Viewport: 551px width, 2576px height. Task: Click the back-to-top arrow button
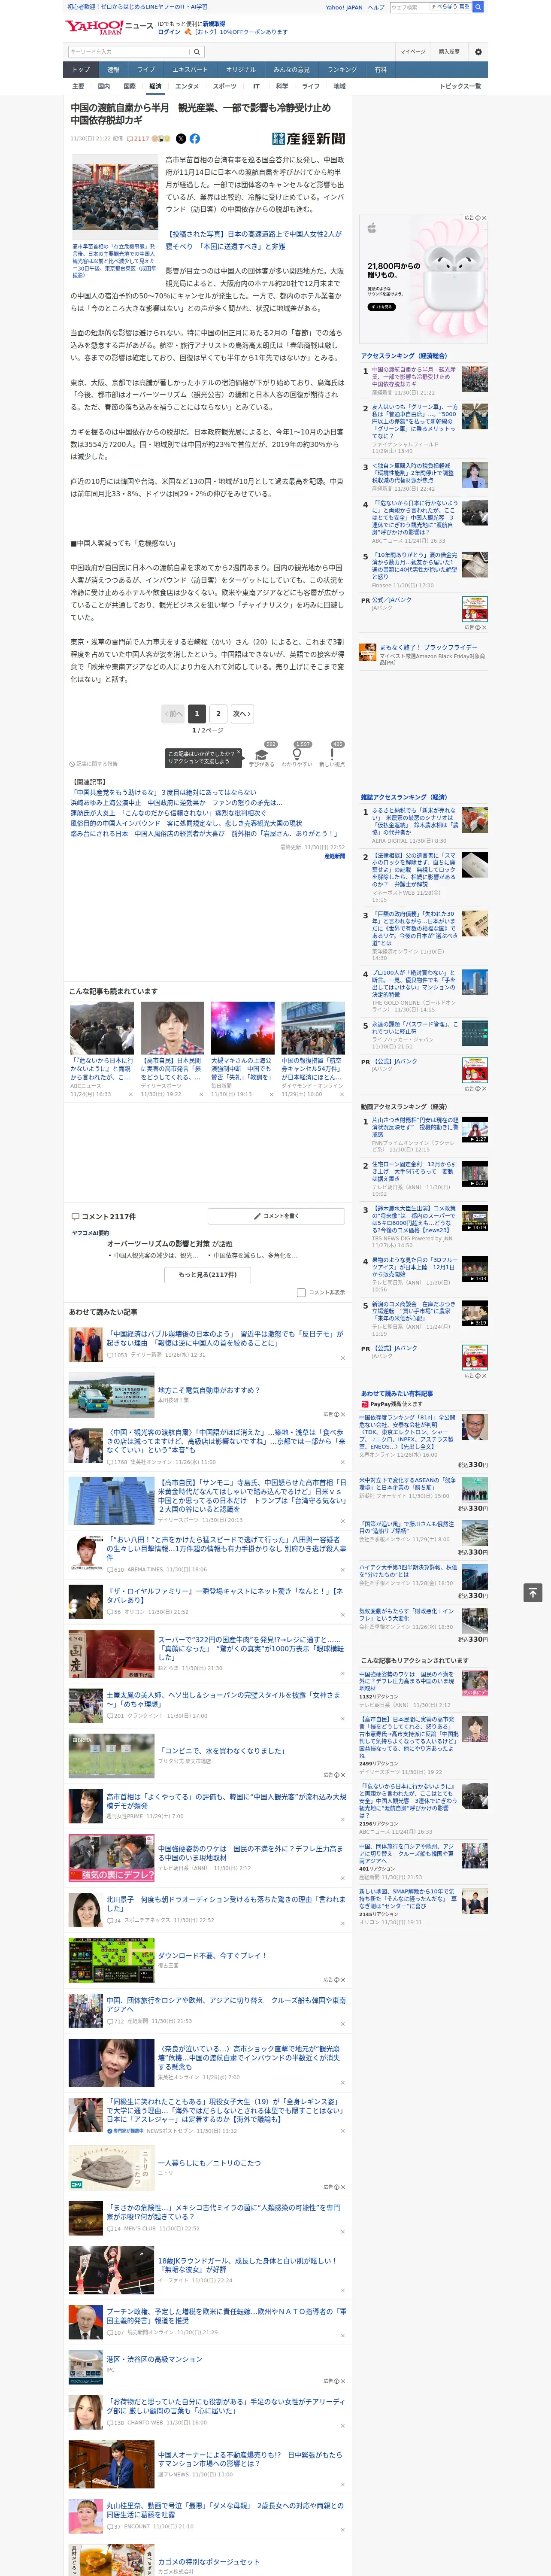click(x=533, y=1592)
